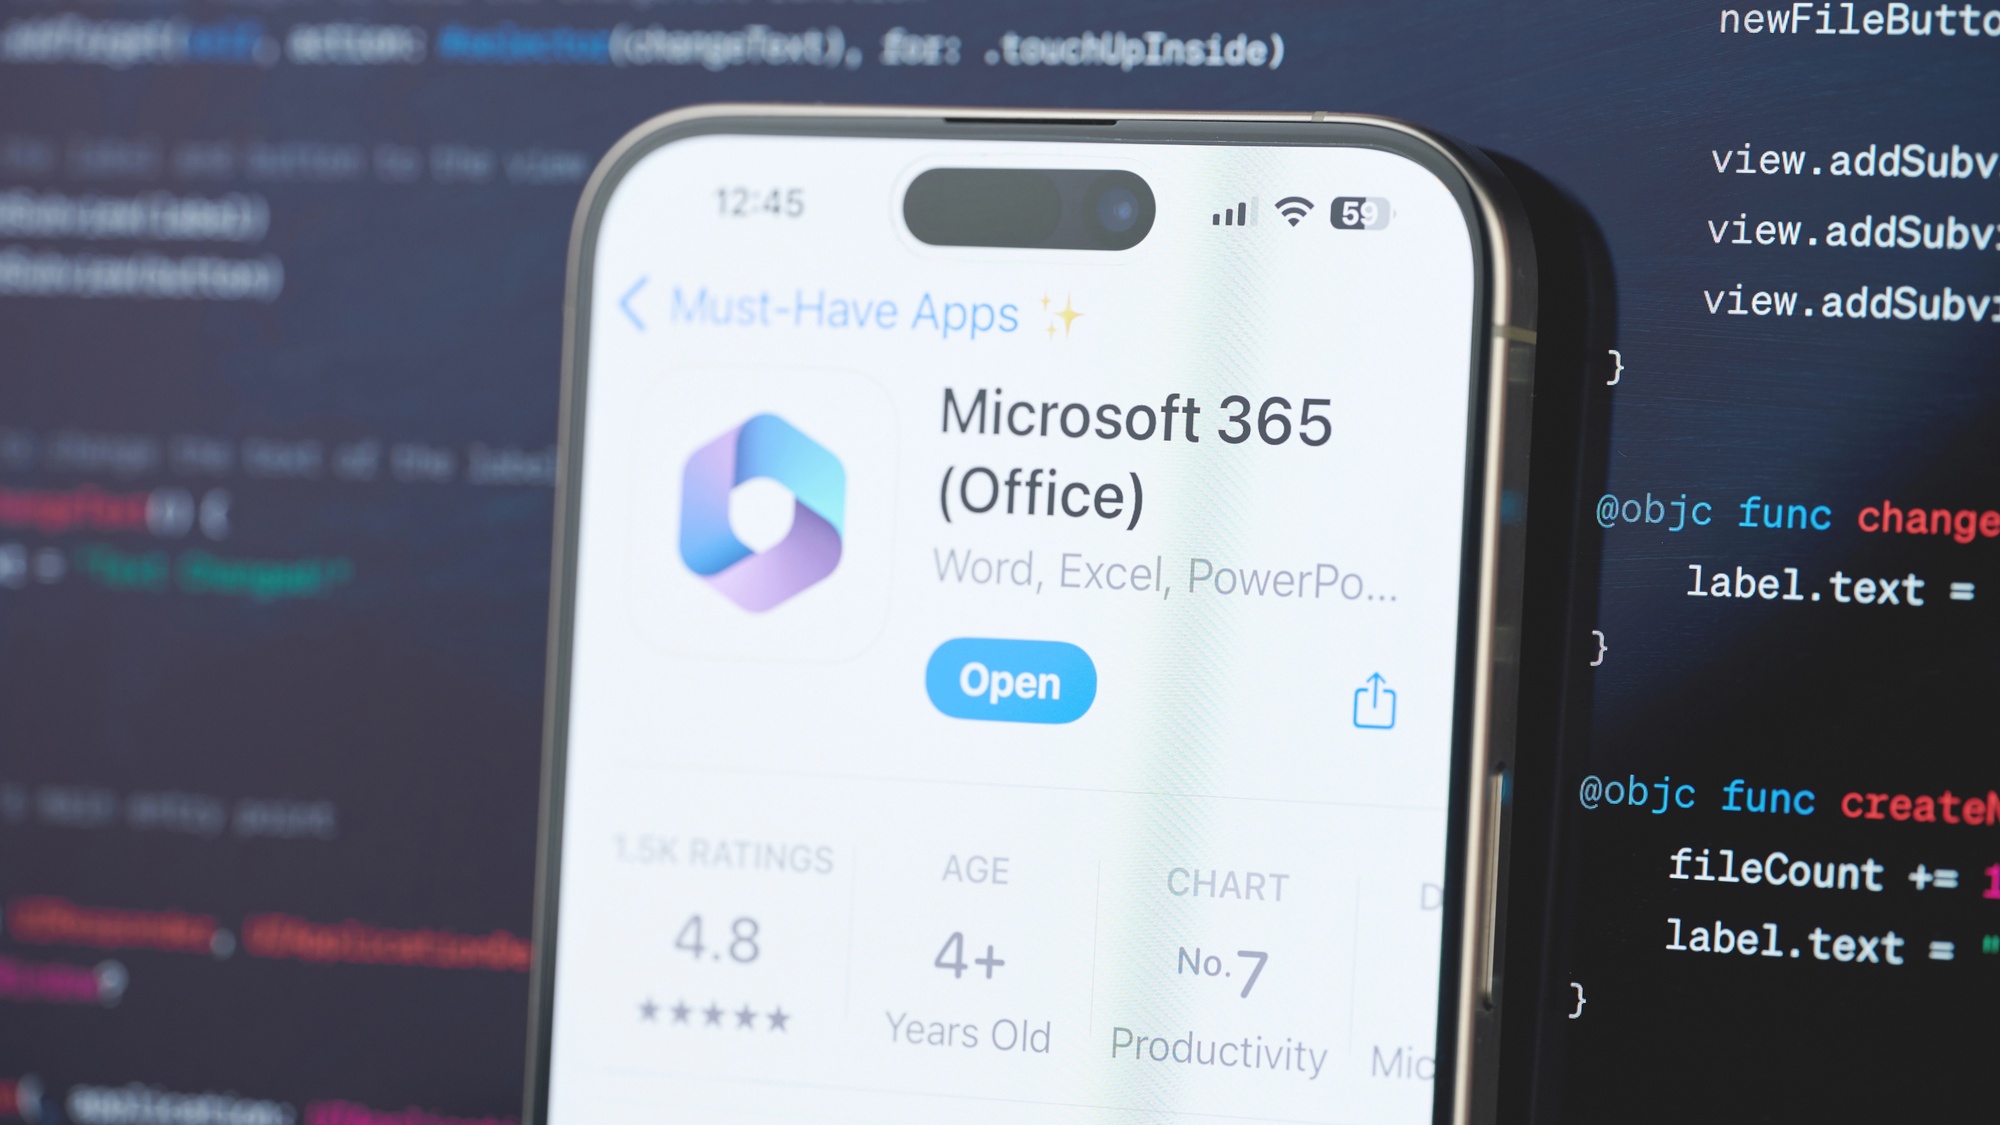
Task: View battery percentage indicator
Action: [1361, 213]
